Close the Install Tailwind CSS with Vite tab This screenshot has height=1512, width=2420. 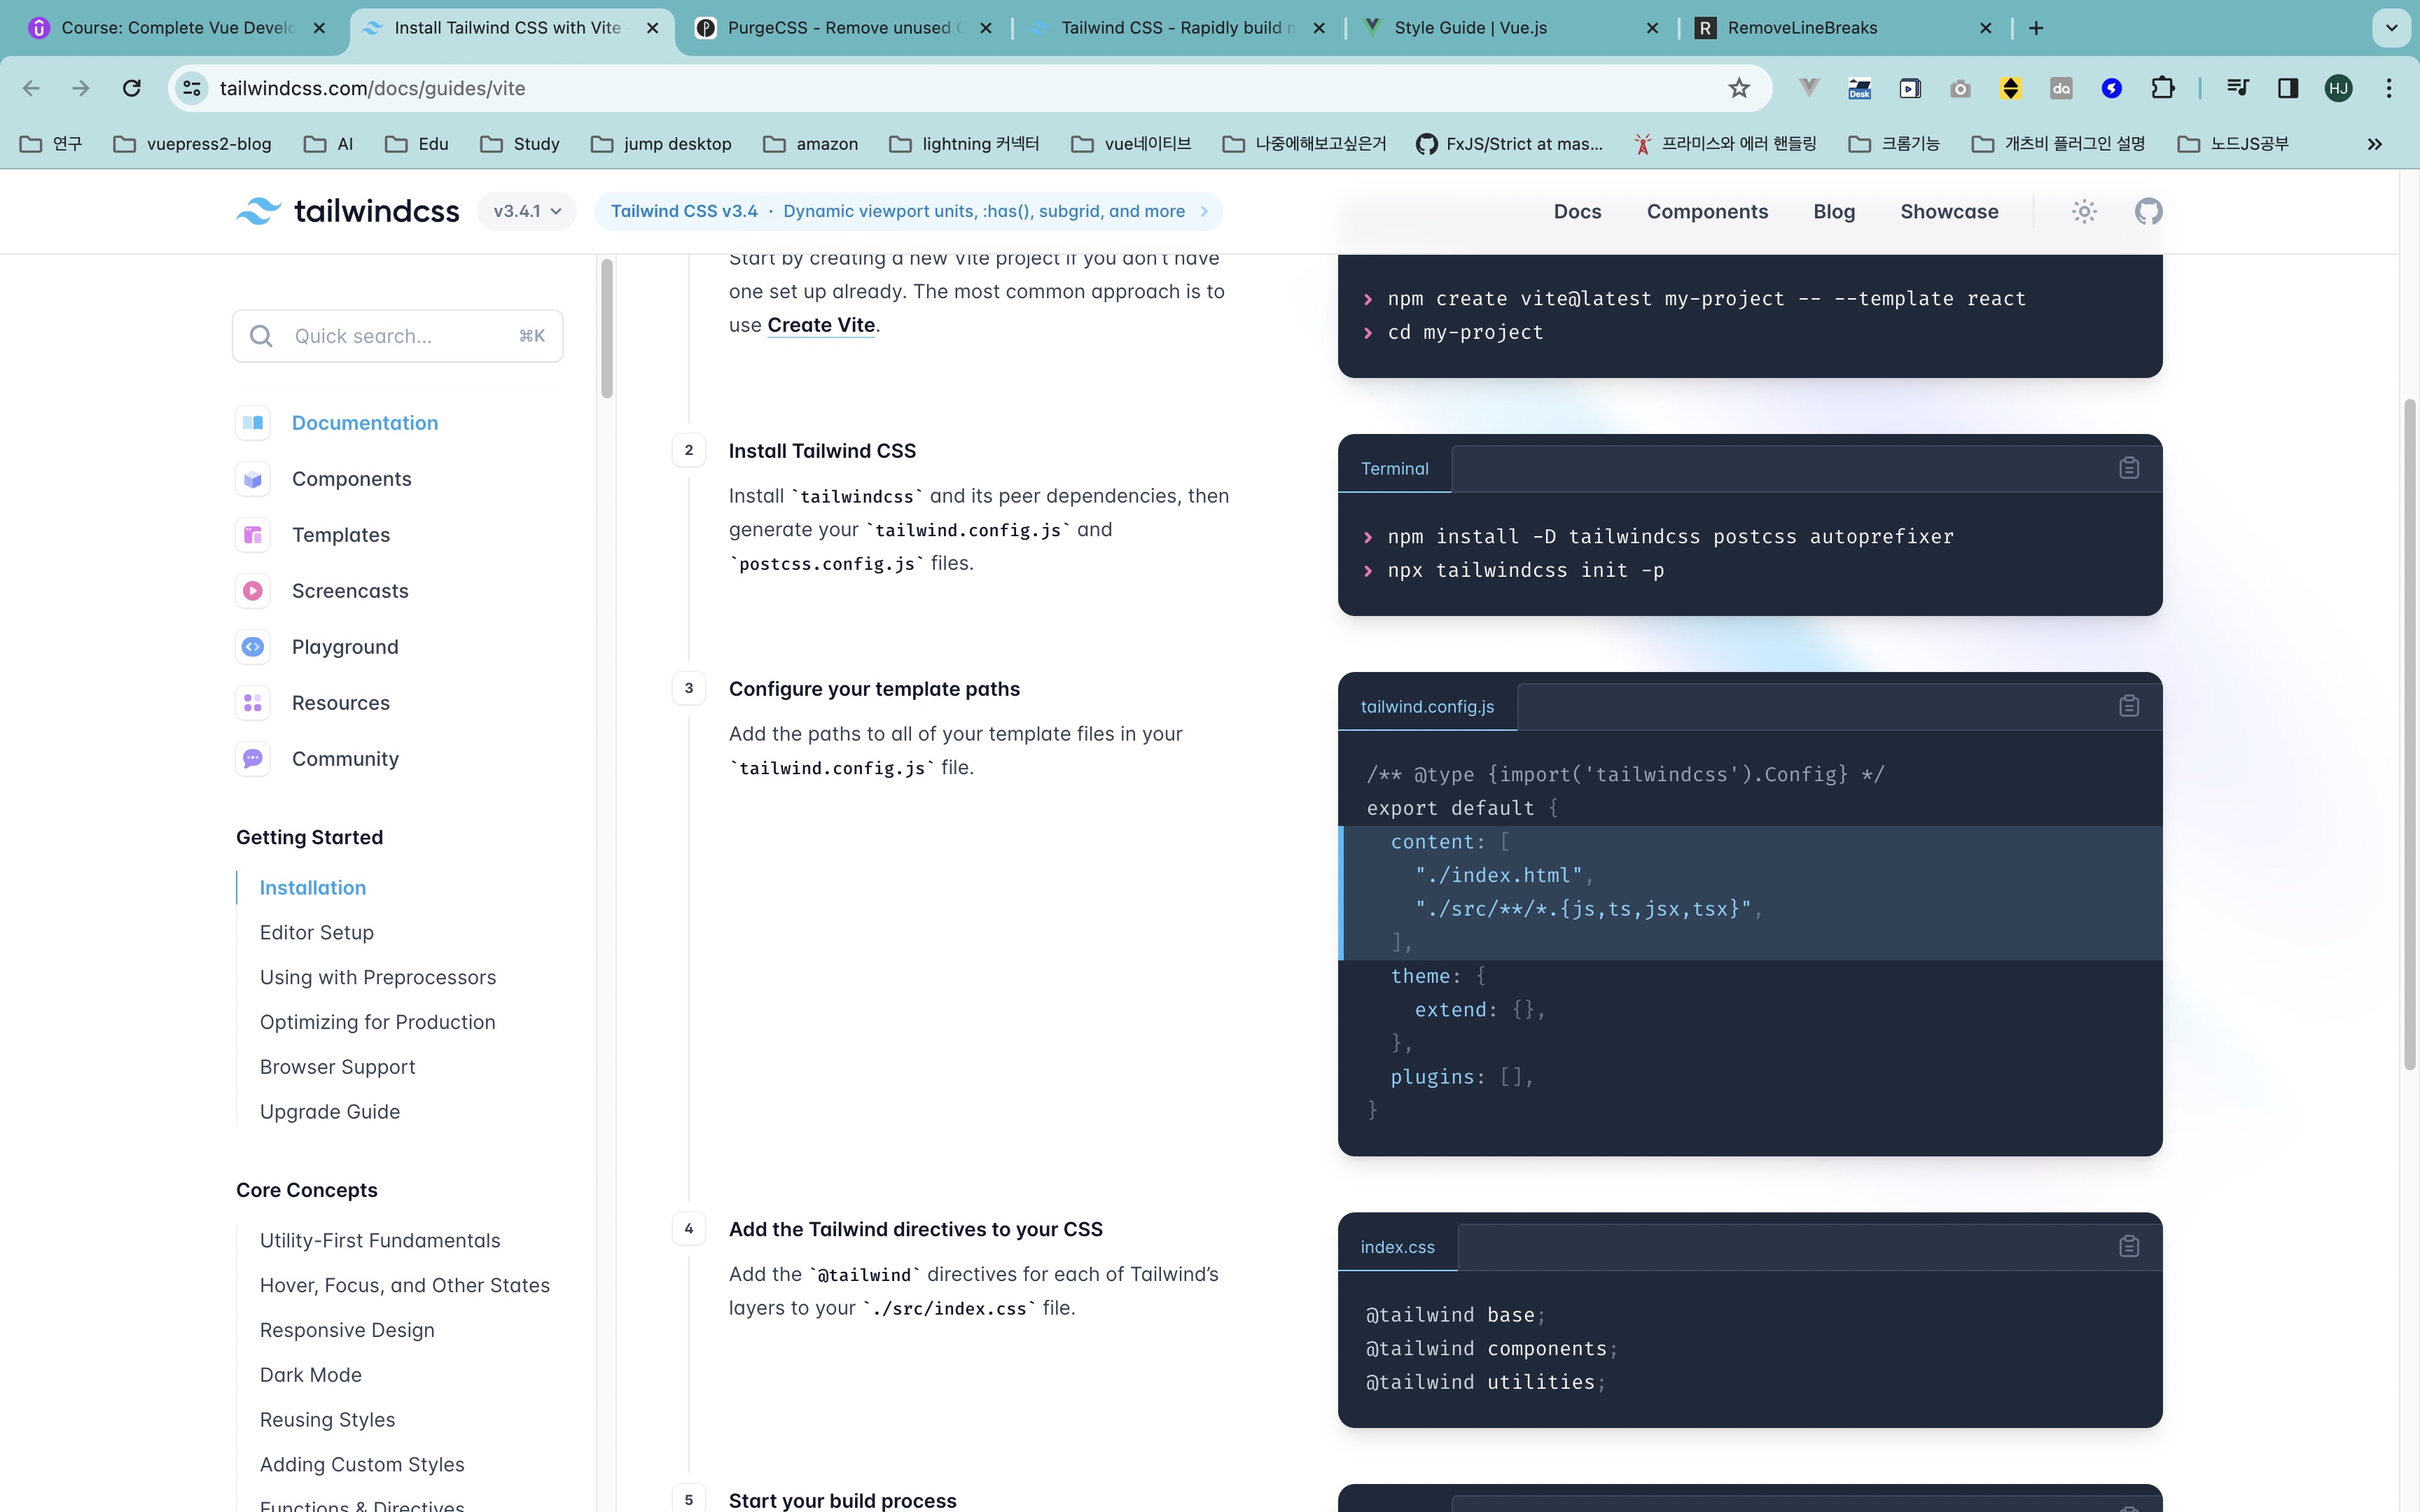click(x=652, y=28)
